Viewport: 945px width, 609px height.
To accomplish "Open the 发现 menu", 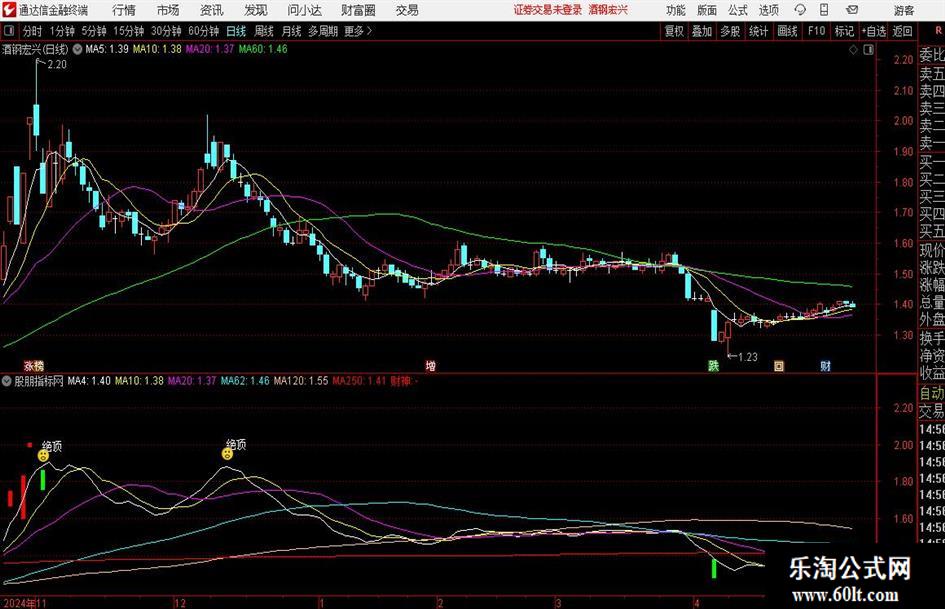I will 256,10.
